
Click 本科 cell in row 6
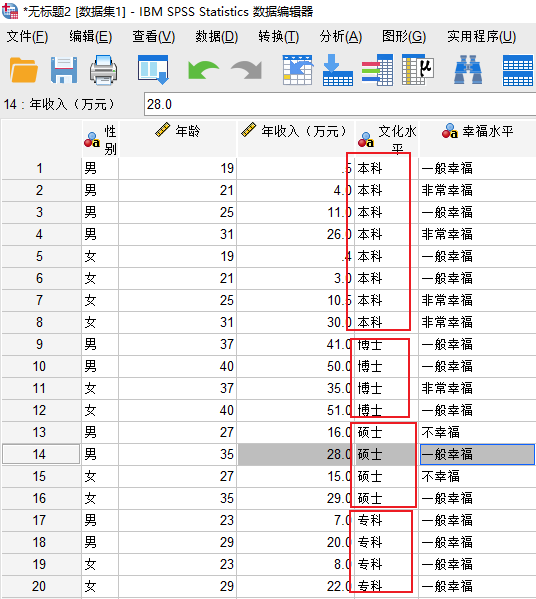click(x=387, y=278)
